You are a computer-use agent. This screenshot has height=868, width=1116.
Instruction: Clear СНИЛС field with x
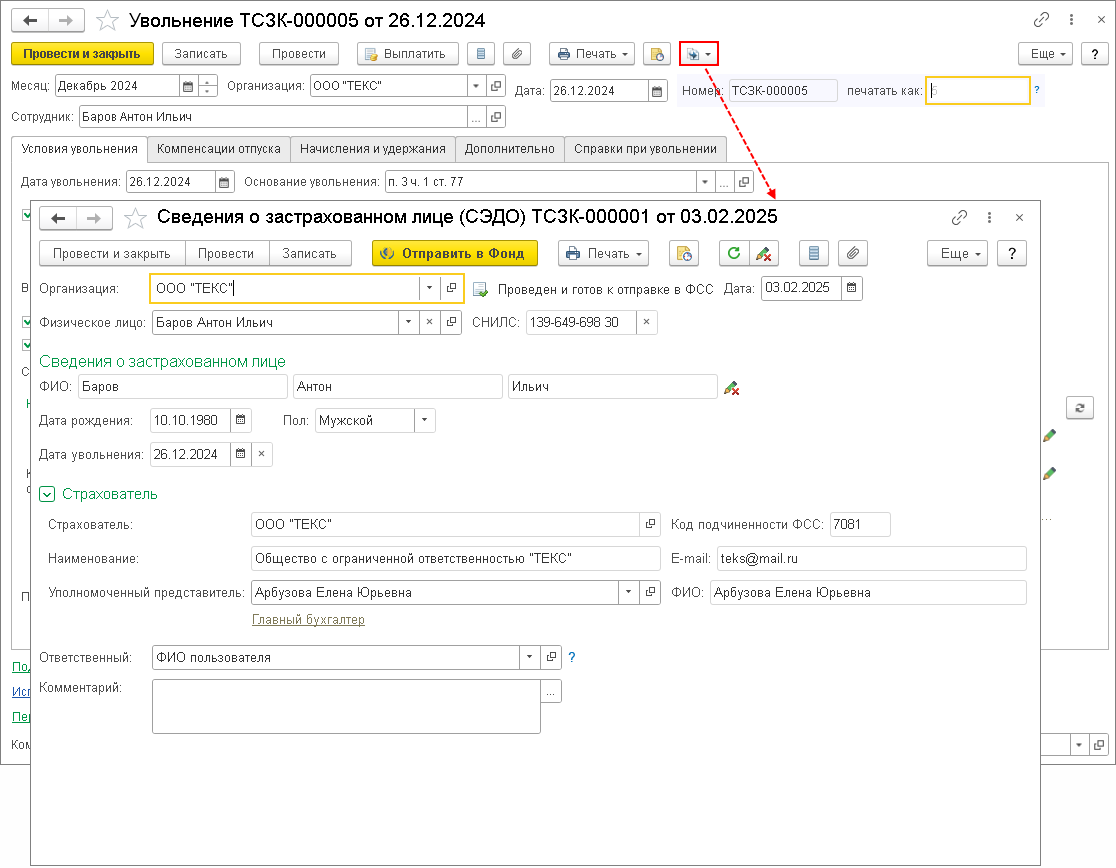[646, 322]
